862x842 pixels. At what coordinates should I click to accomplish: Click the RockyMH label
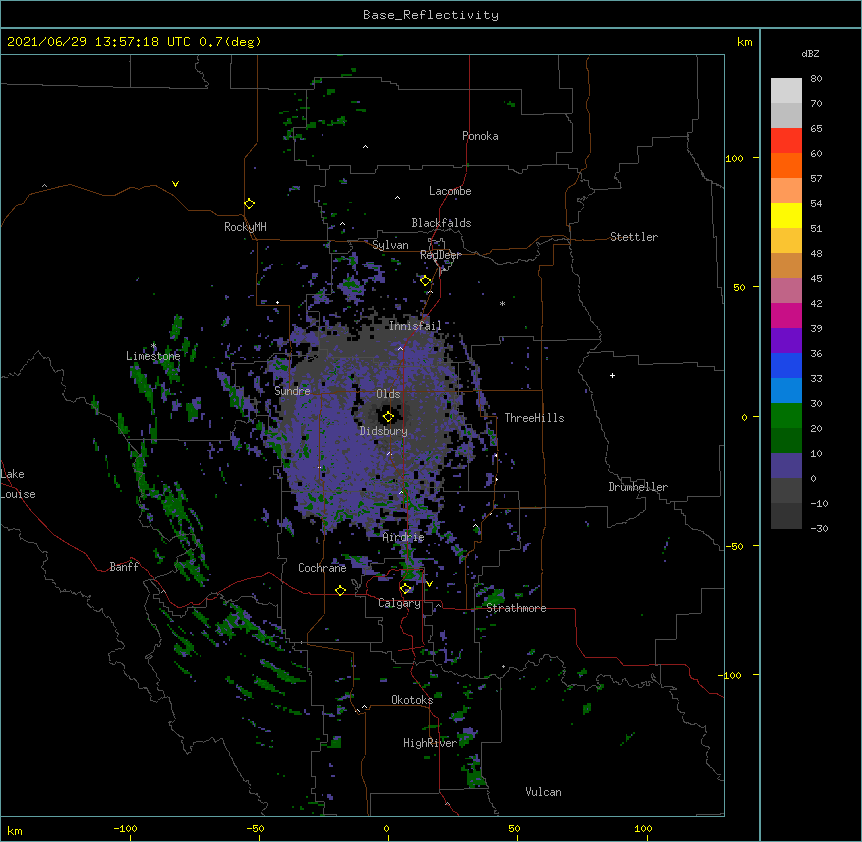(x=245, y=227)
